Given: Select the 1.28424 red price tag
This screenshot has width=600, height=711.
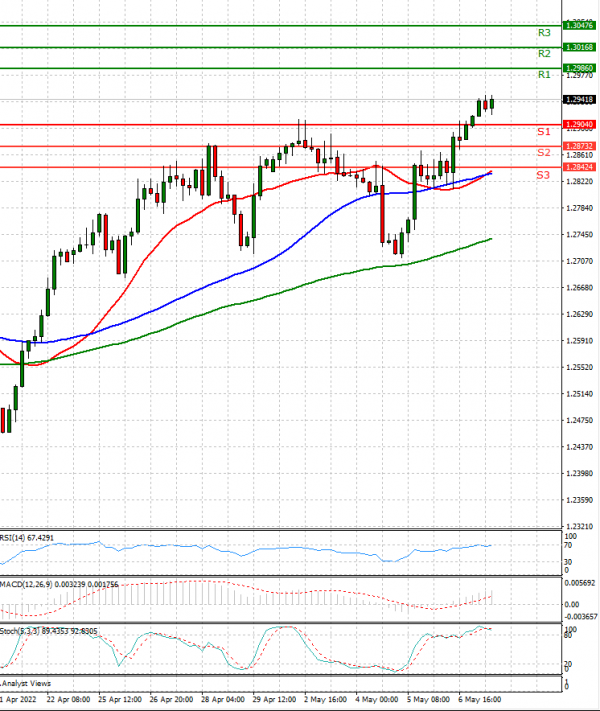Looking at the screenshot, I should (x=579, y=167).
